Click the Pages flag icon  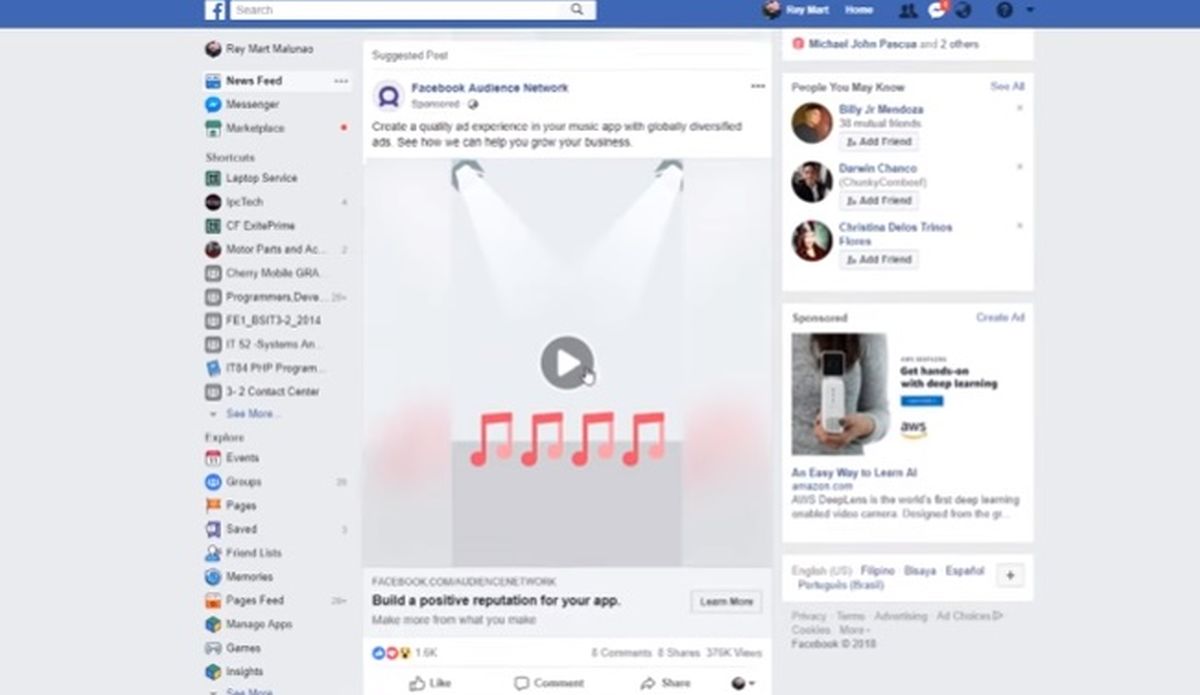tap(213, 506)
